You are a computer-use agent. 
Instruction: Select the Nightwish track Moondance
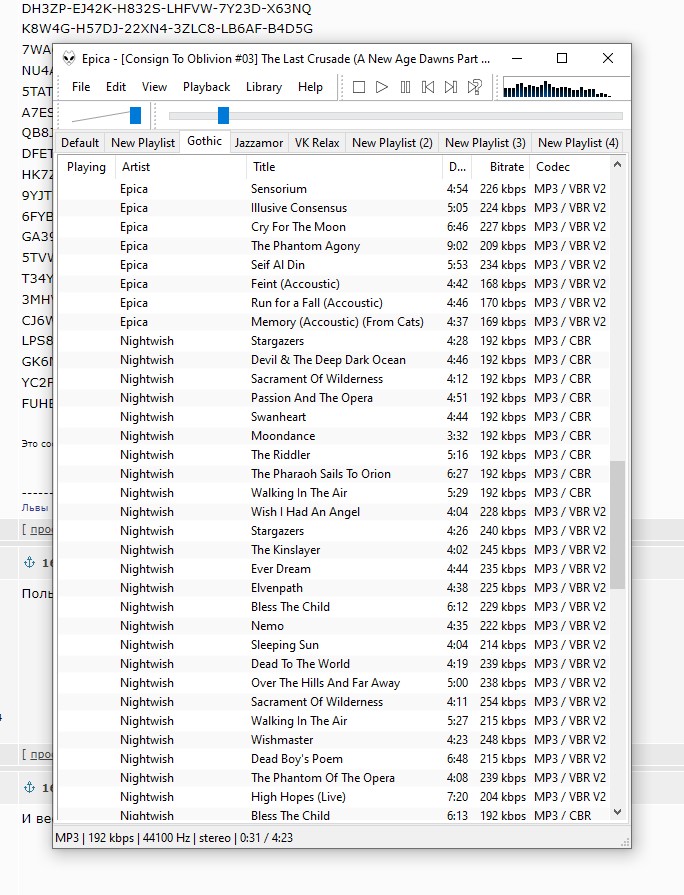334,436
